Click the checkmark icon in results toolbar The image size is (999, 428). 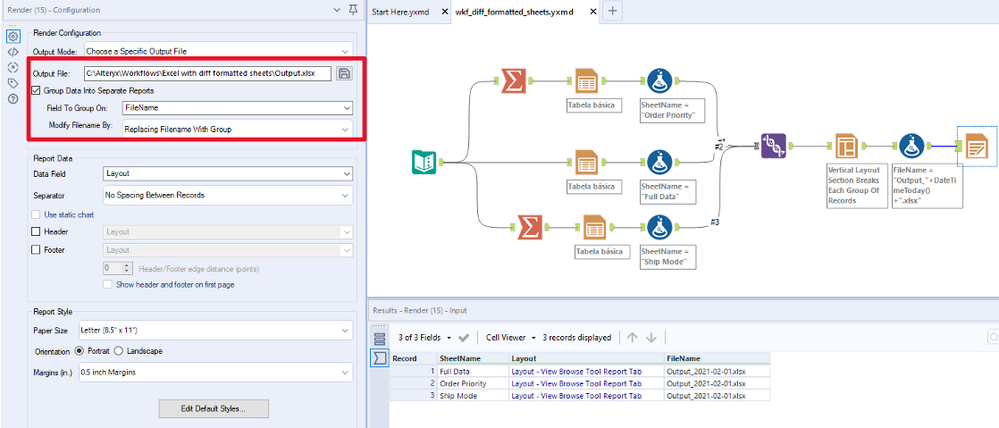[x=464, y=338]
